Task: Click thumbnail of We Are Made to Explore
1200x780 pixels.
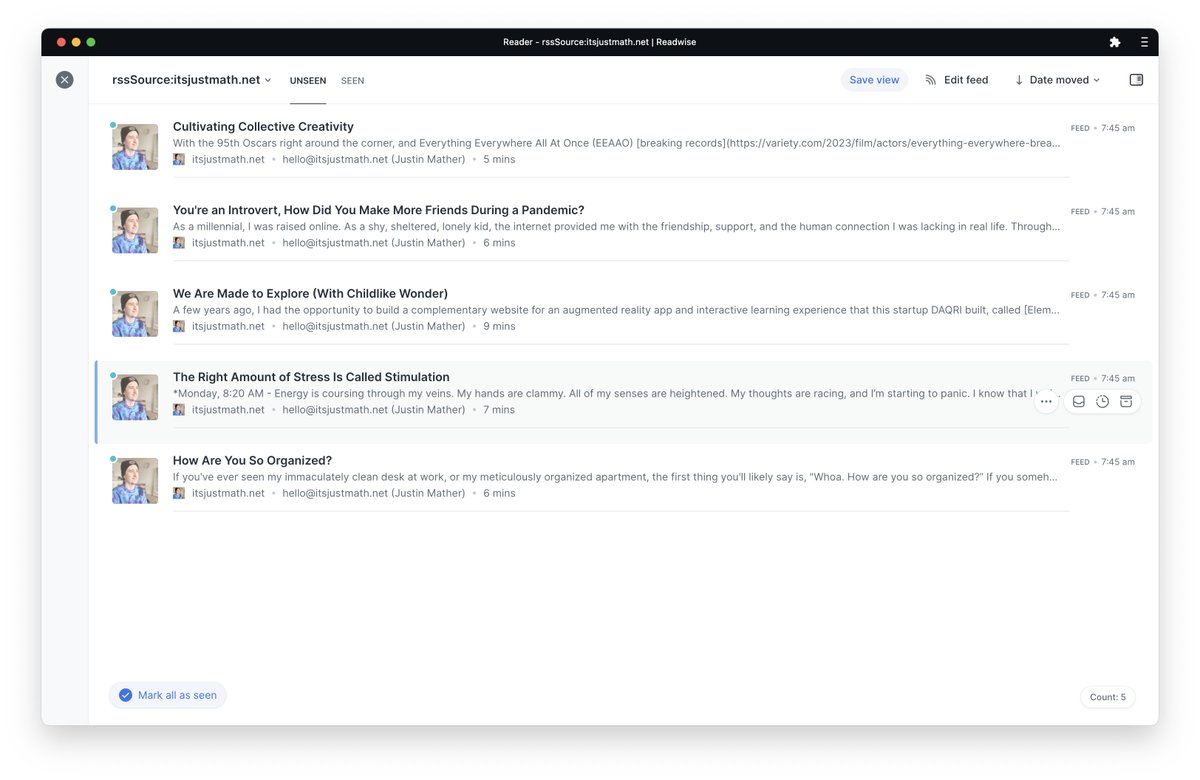Action: (x=135, y=314)
